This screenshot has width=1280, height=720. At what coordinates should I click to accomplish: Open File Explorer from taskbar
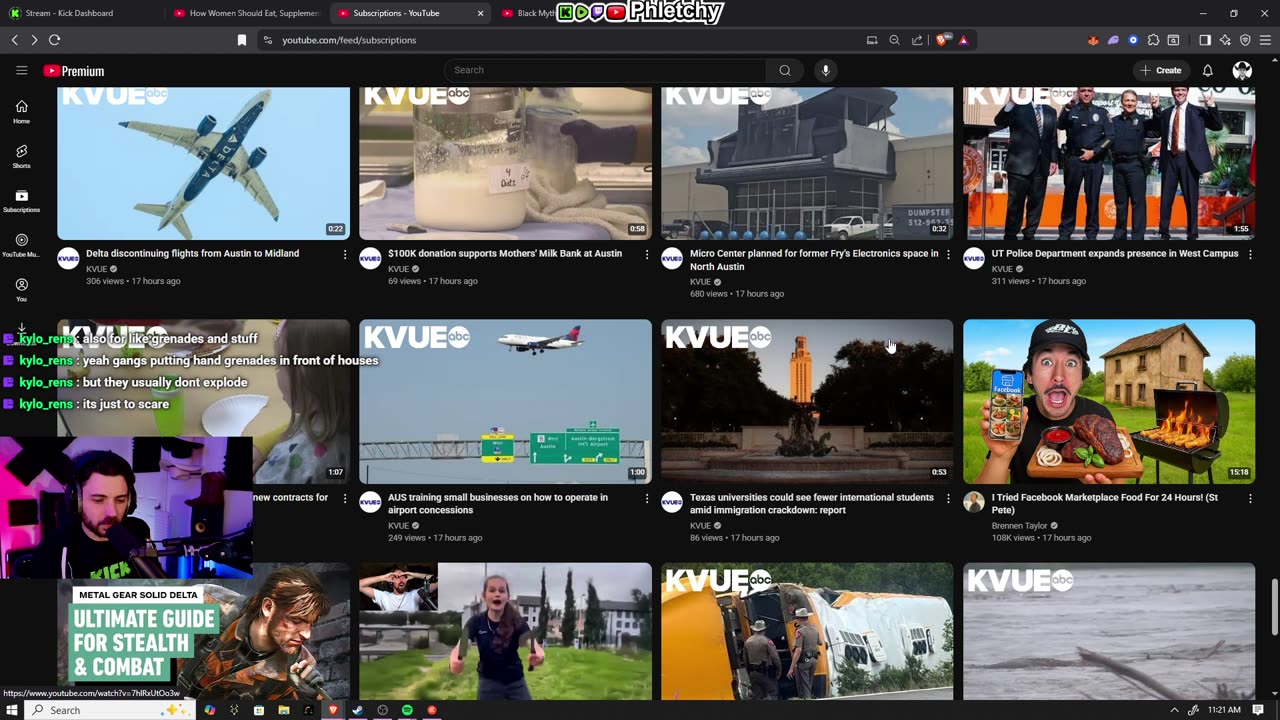tap(283, 710)
